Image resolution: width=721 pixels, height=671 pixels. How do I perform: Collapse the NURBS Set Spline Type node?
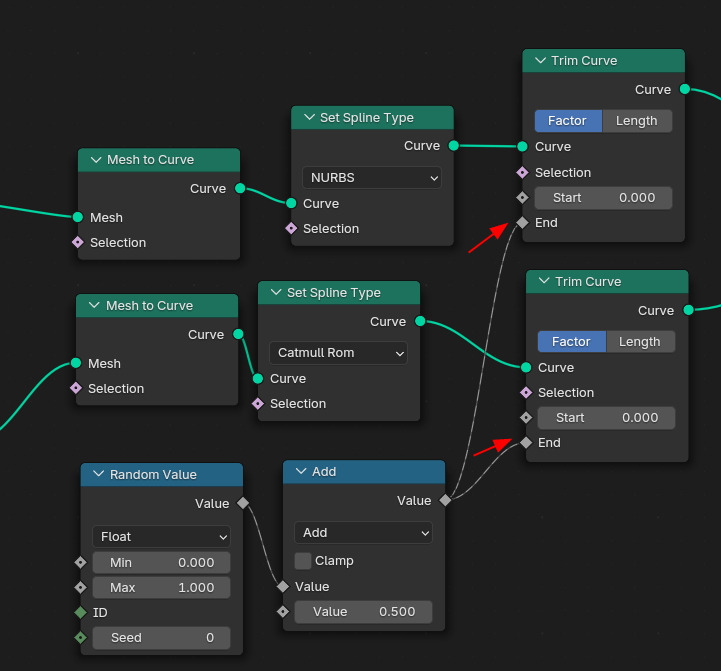pos(309,118)
